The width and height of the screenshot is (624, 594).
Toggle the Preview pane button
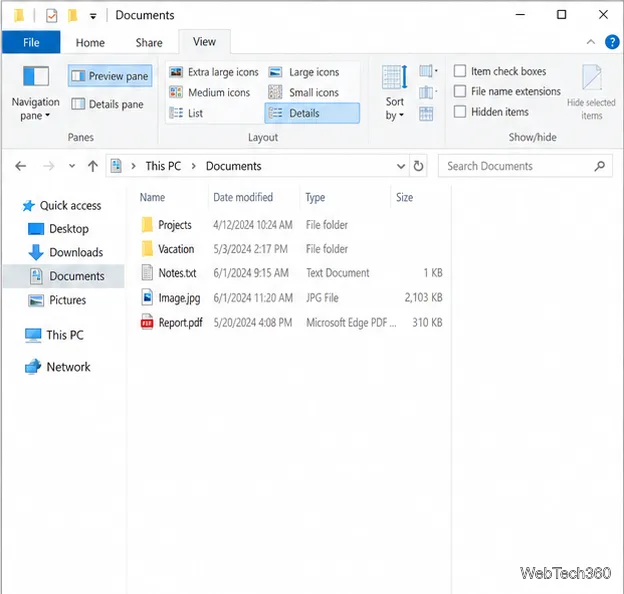pos(110,76)
